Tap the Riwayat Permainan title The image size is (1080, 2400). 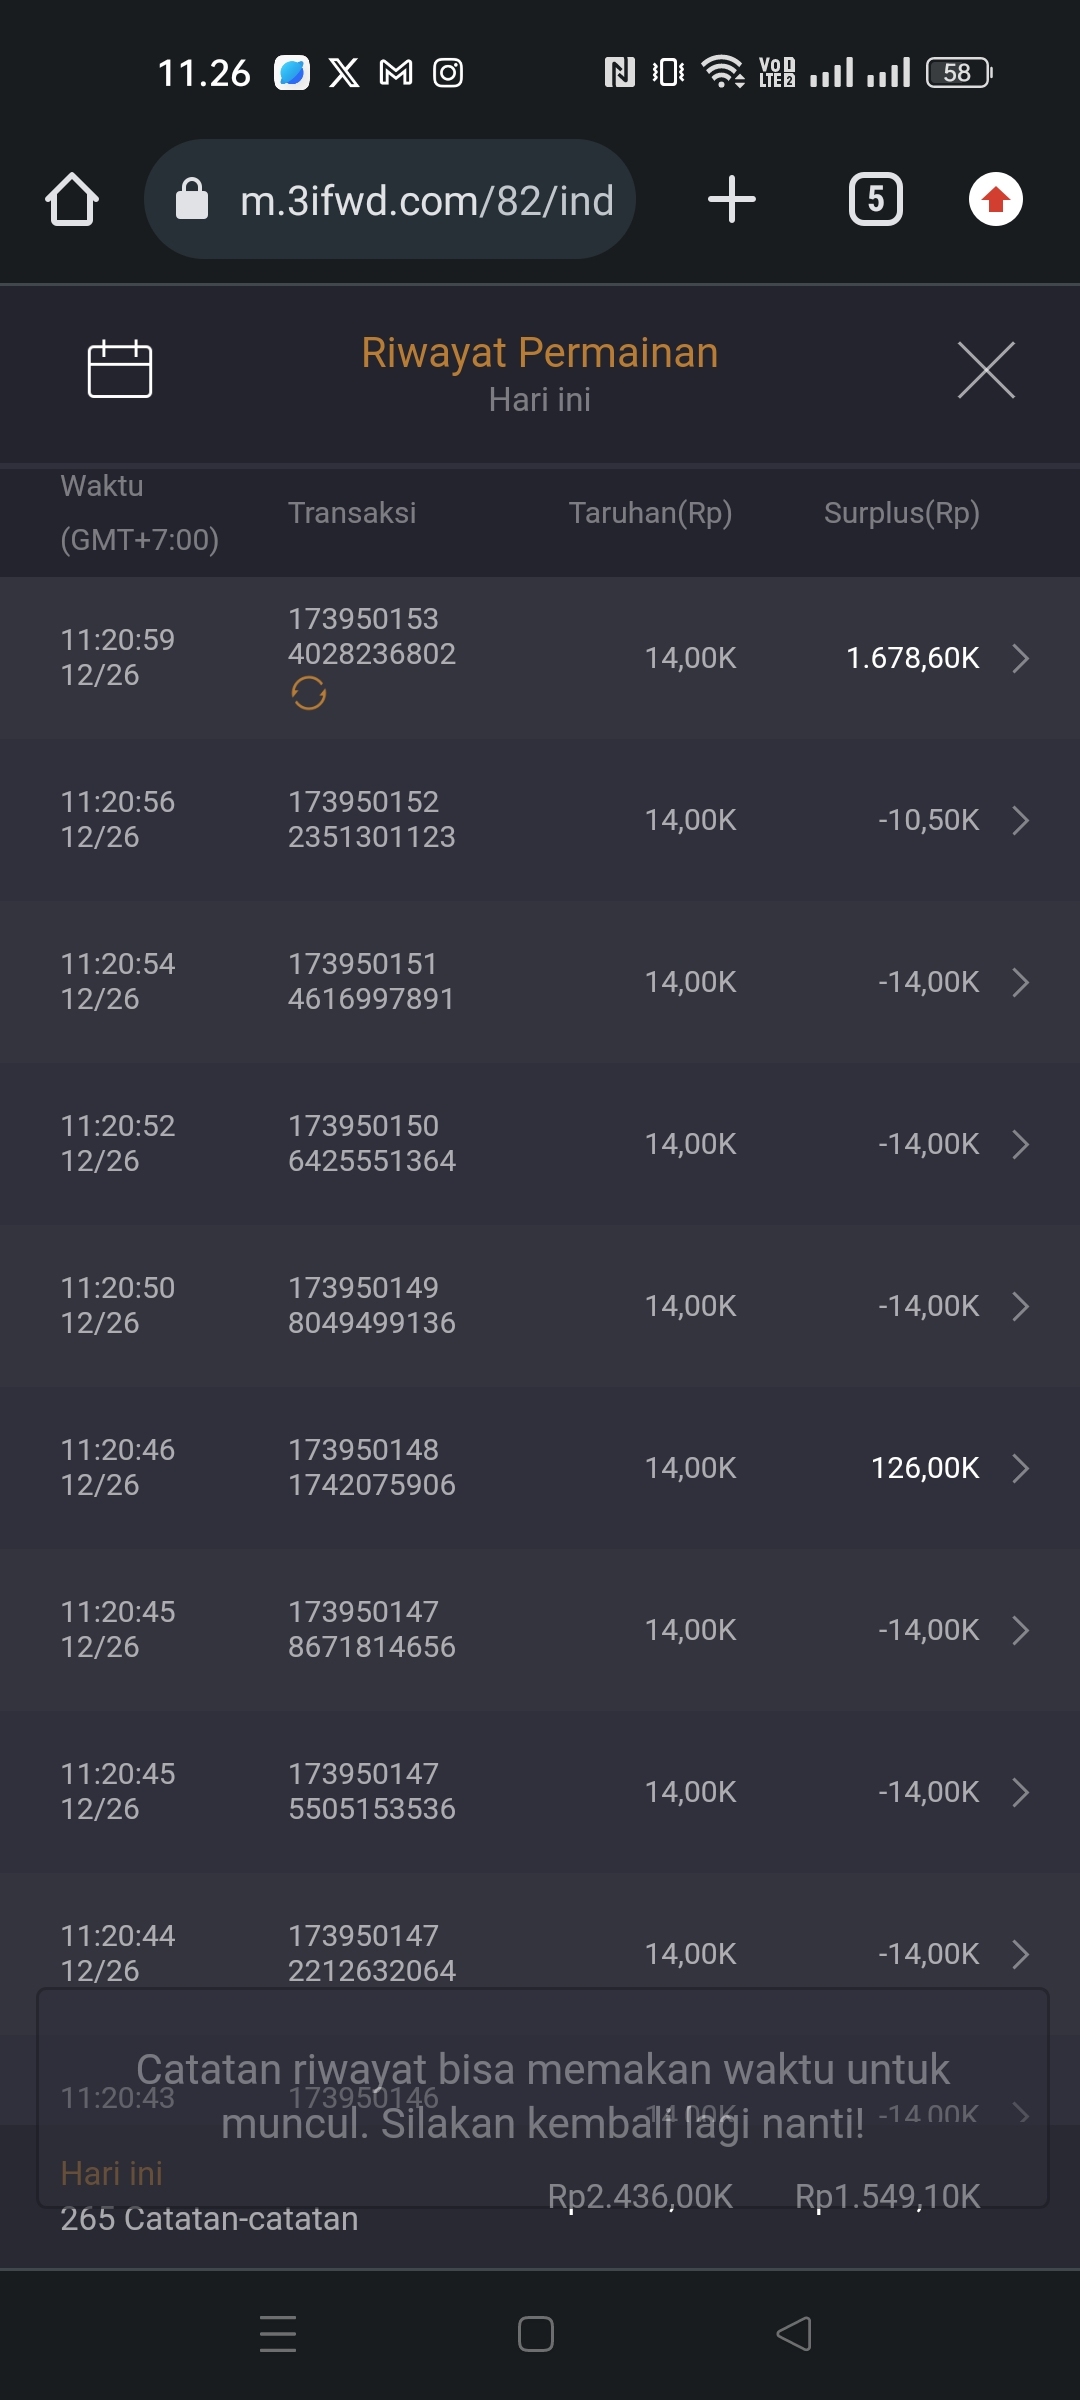coord(540,353)
